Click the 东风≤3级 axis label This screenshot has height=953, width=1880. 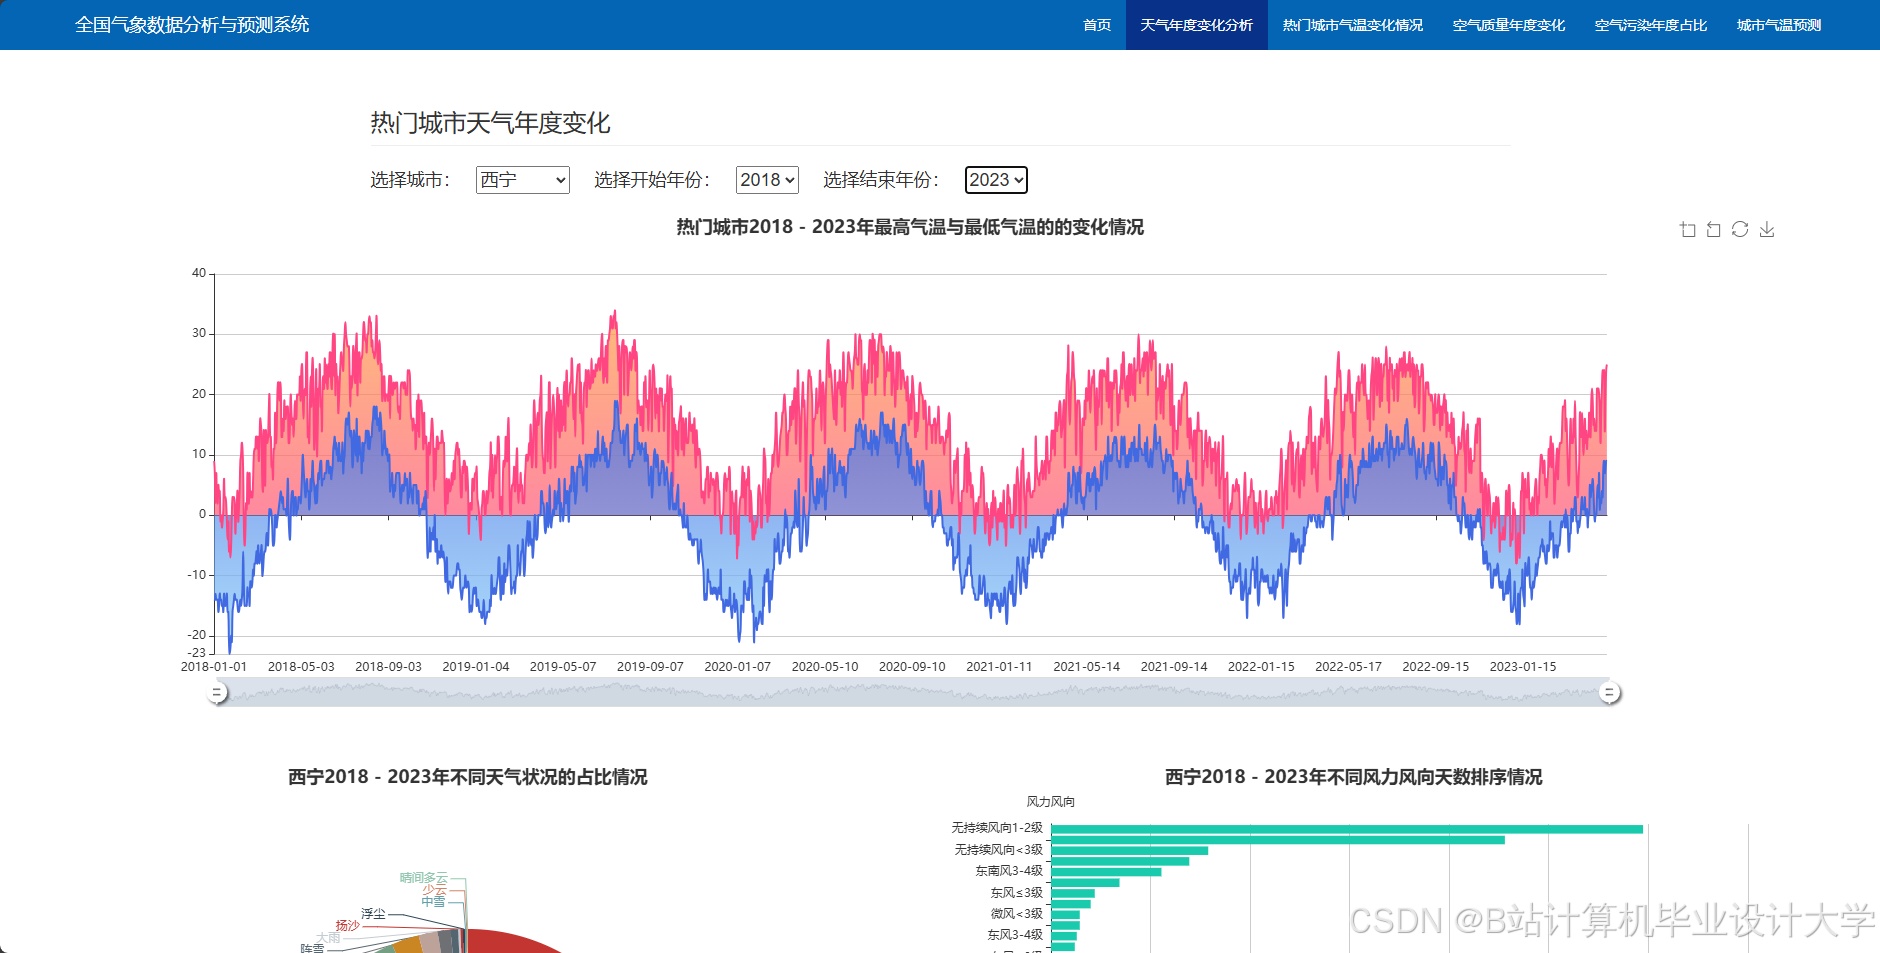pos(1017,893)
